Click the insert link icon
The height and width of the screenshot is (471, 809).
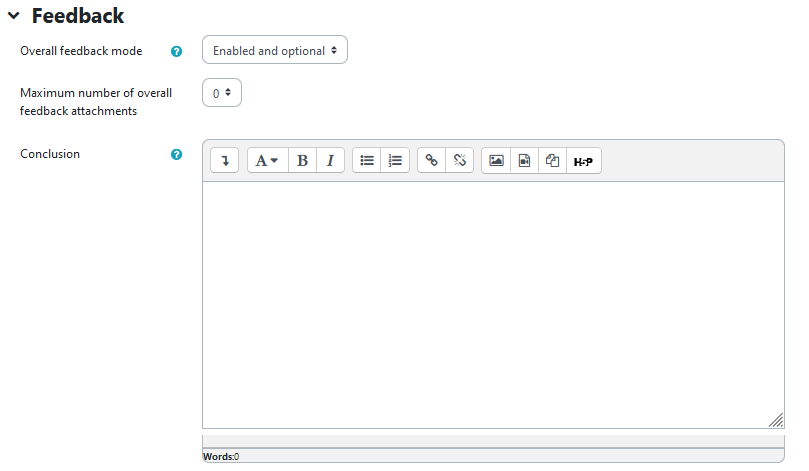point(432,160)
